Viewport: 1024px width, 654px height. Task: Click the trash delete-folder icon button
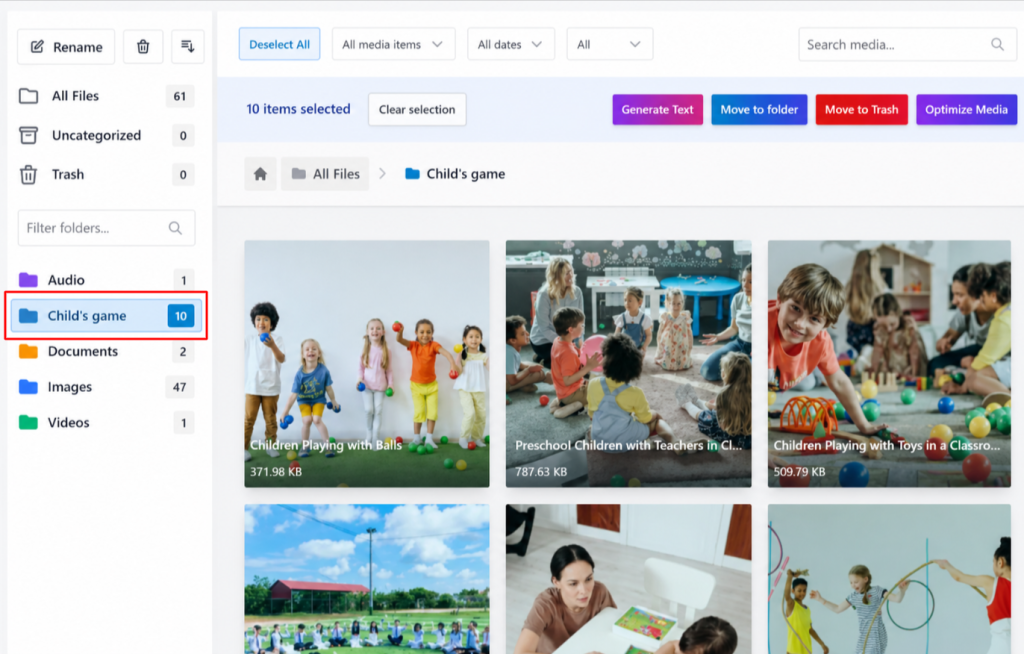143,46
